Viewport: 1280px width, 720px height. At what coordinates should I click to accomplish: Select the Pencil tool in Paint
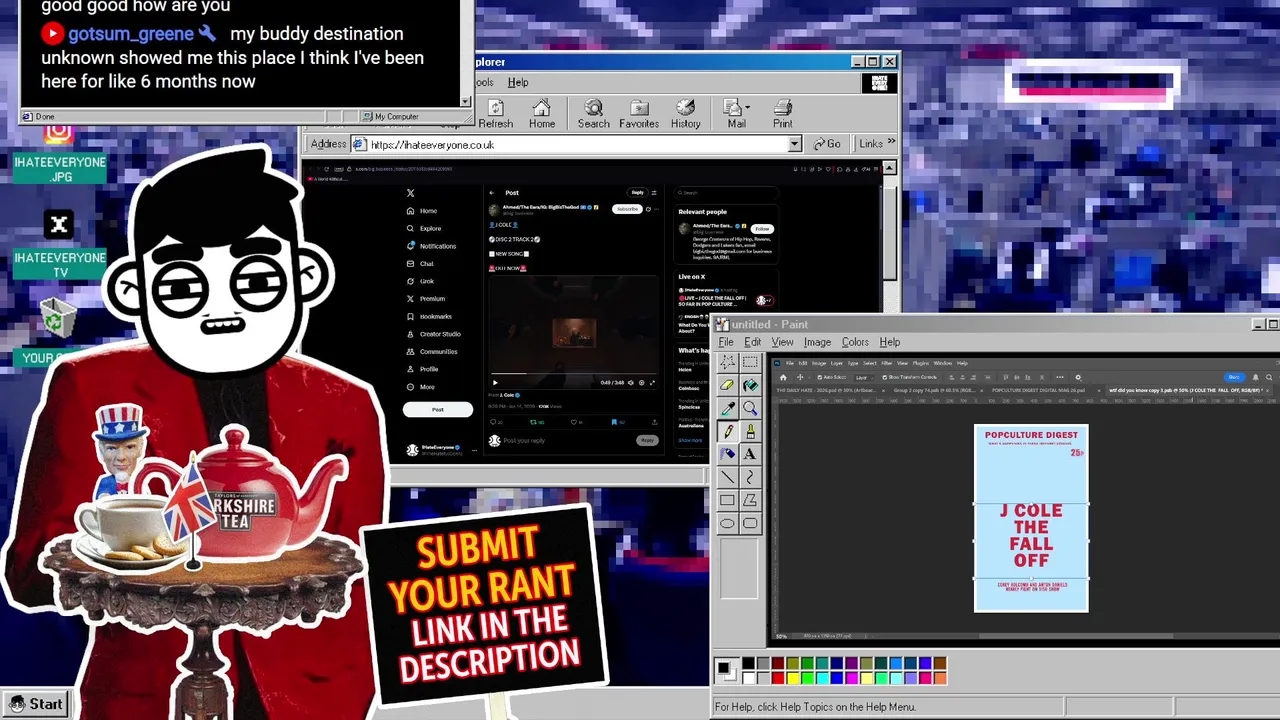pos(727,431)
